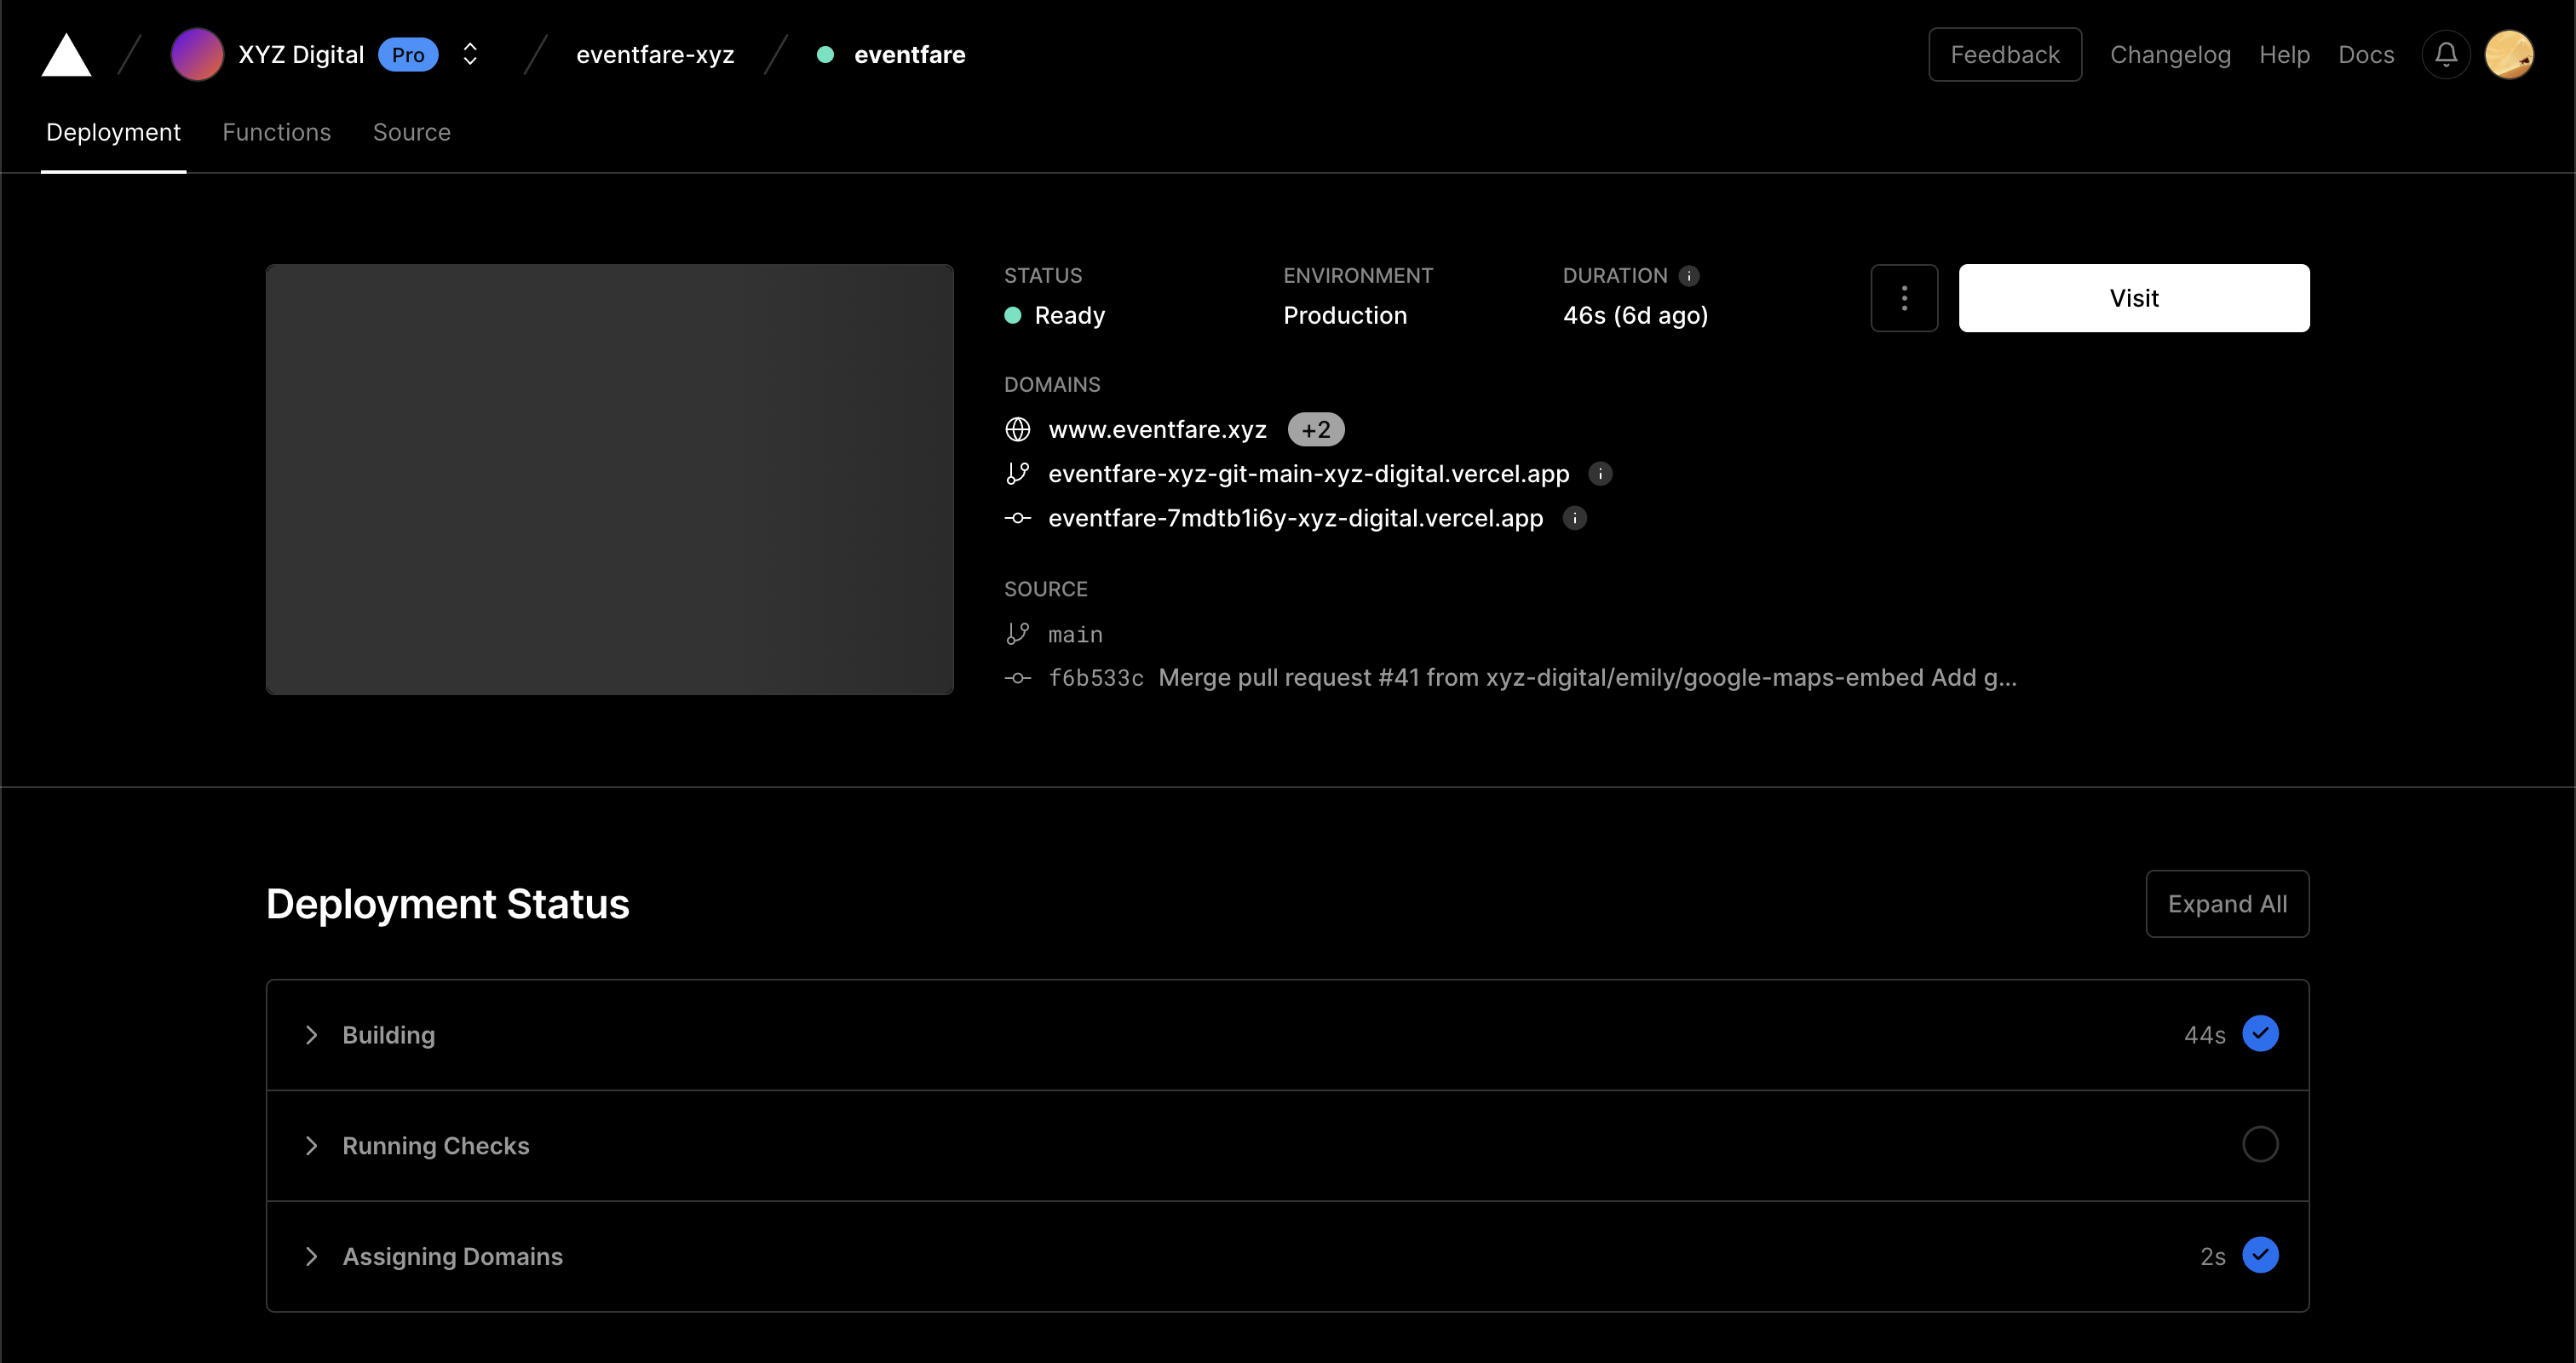Click the 2s Assigning Domains duration

point(2212,1257)
